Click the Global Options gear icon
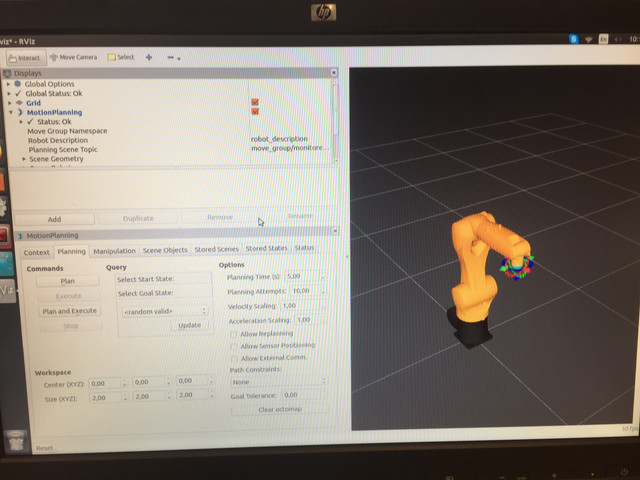Image resolution: width=640 pixels, height=480 pixels. coord(18,84)
